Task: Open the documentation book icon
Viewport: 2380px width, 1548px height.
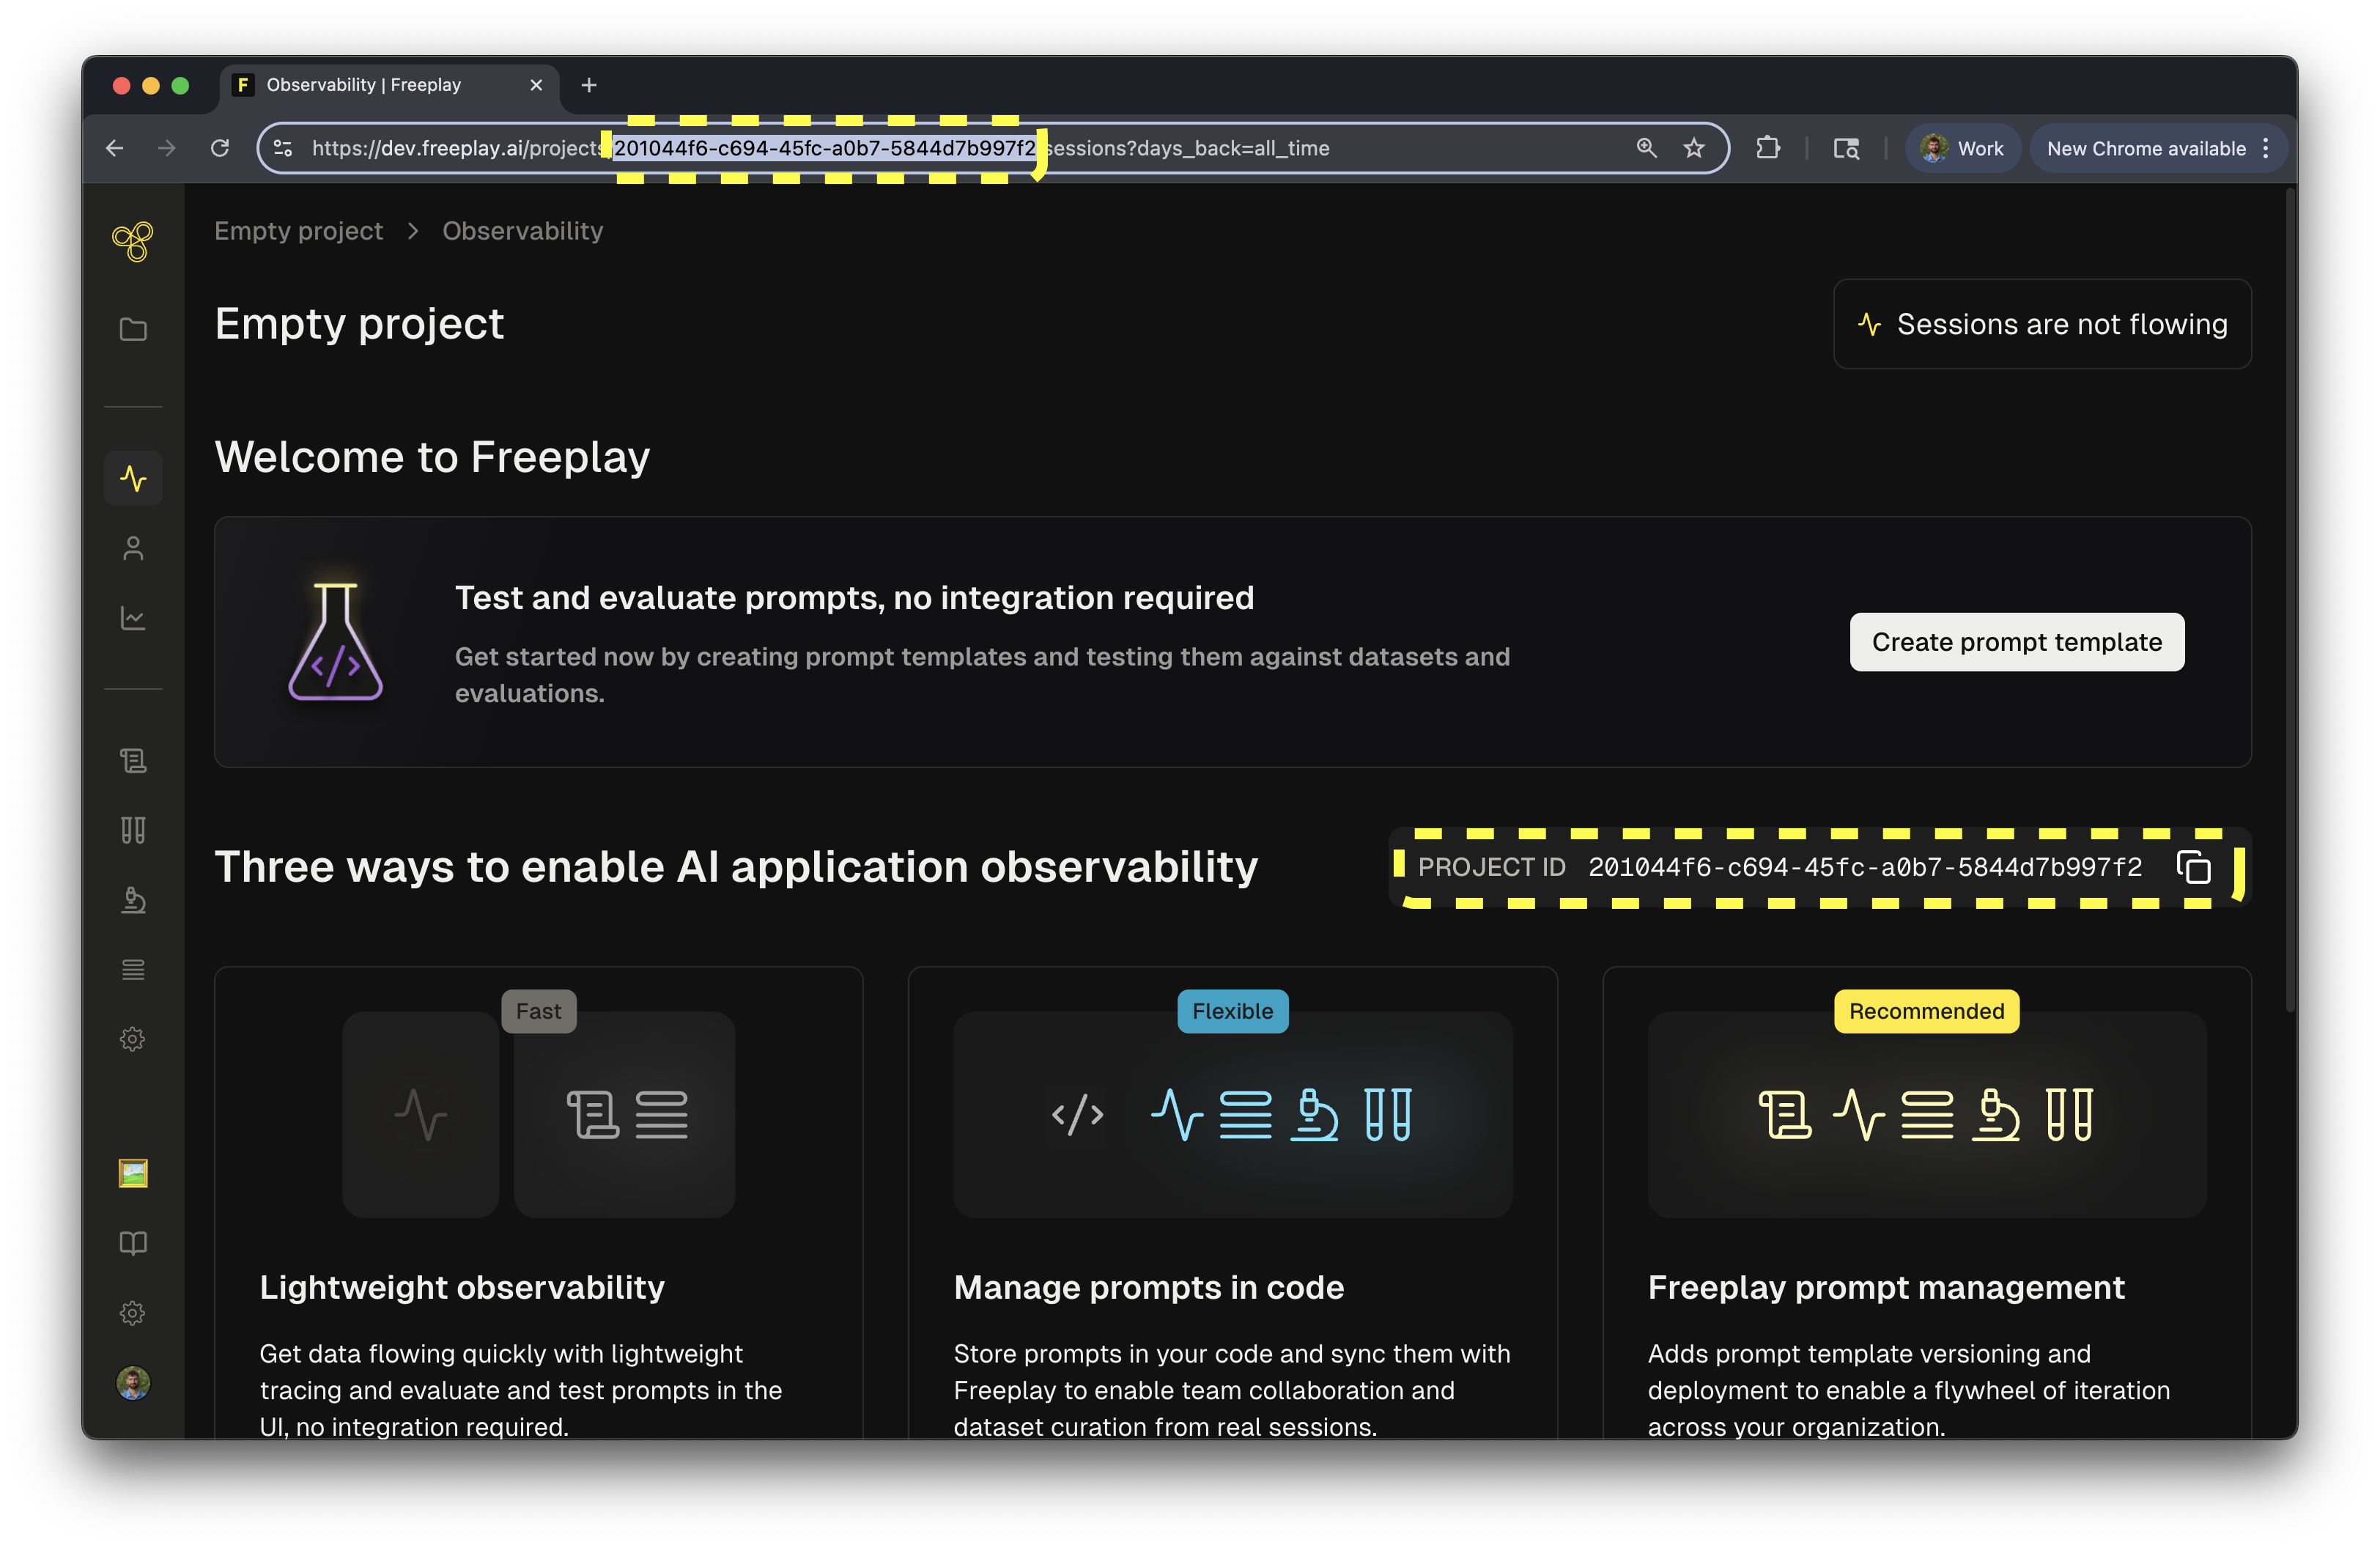Action: click(133, 1243)
